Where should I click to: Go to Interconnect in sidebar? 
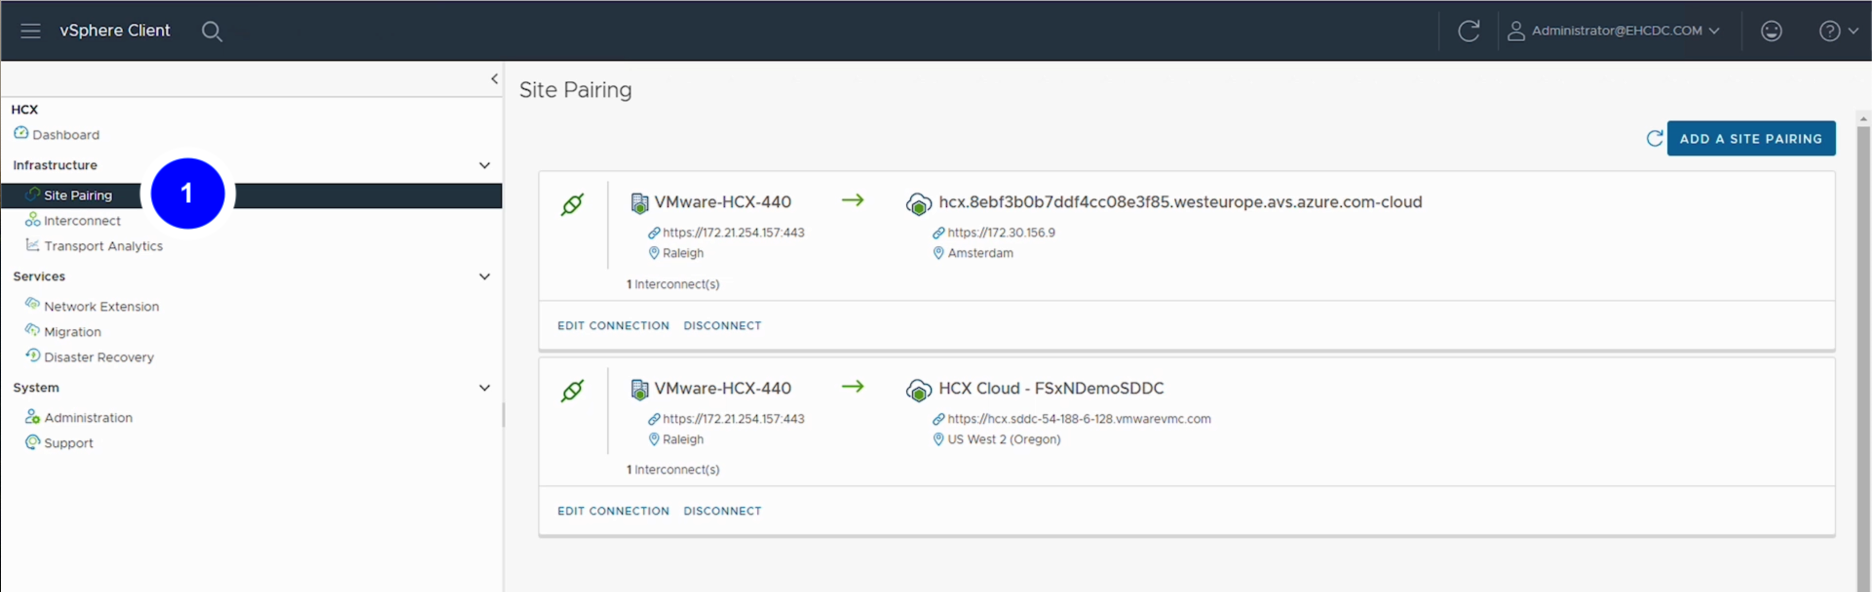pyautogui.click(x=82, y=221)
